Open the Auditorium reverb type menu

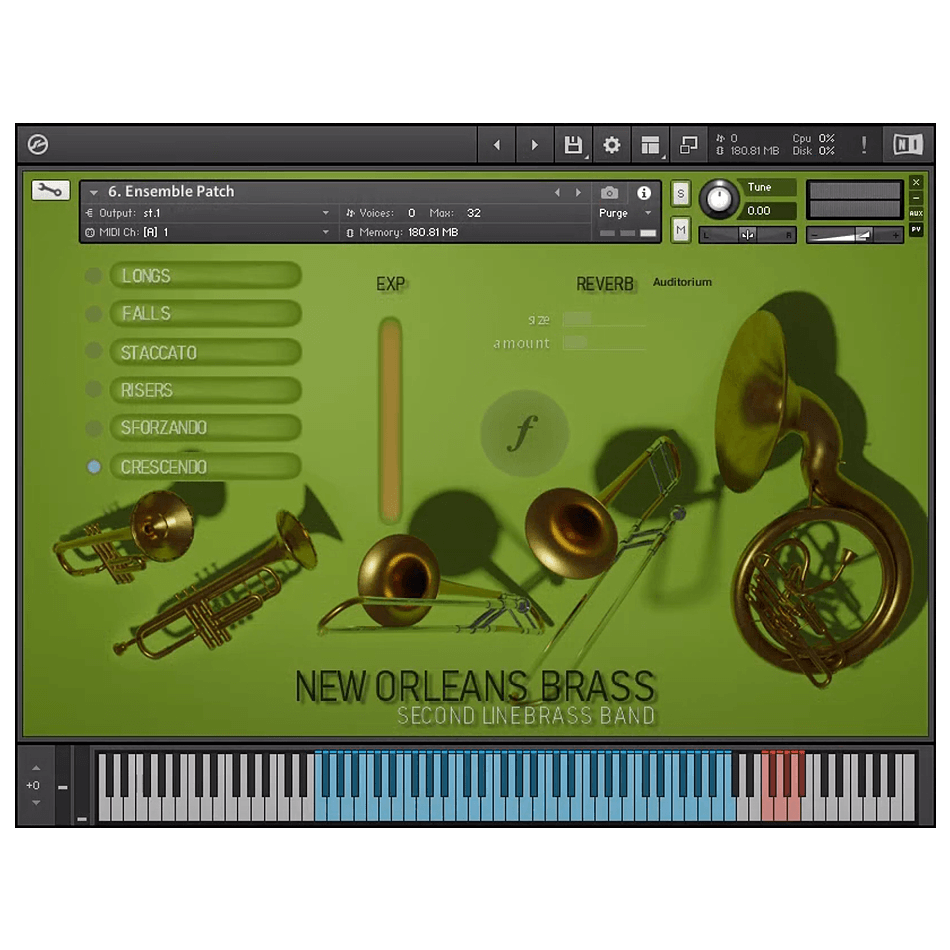(682, 282)
